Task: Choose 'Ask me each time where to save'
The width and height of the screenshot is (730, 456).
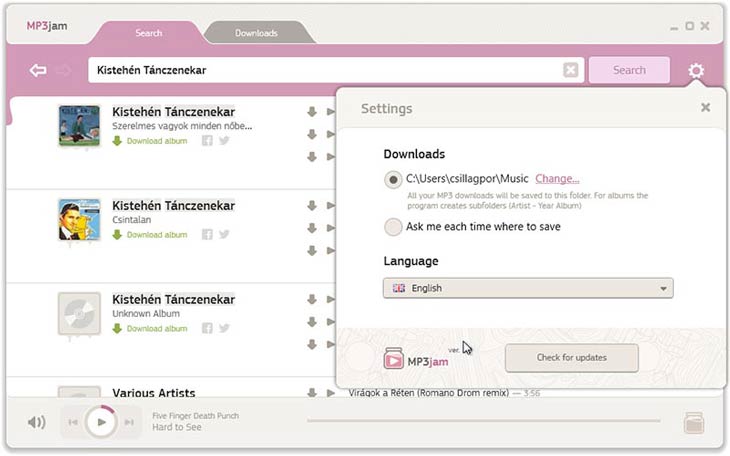Action: (393, 227)
